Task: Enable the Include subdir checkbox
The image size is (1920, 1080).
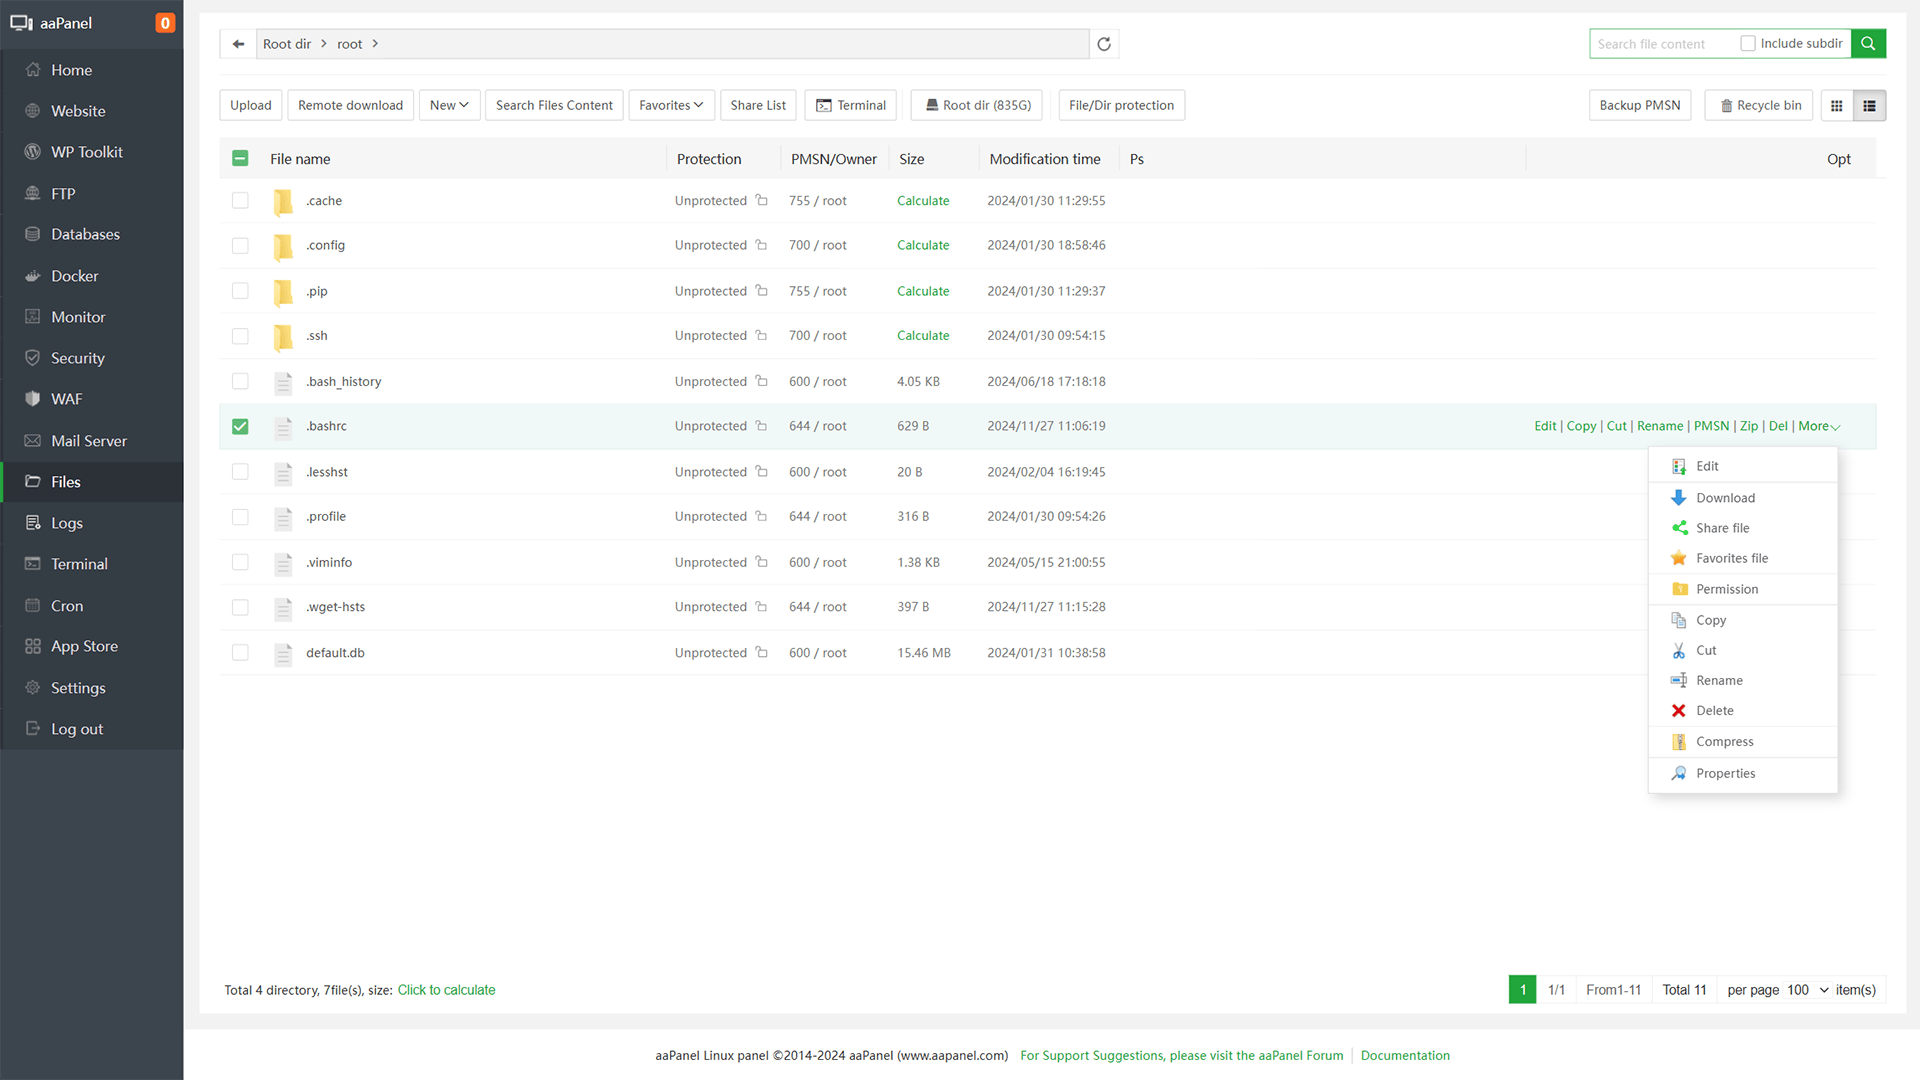Action: [1748, 44]
